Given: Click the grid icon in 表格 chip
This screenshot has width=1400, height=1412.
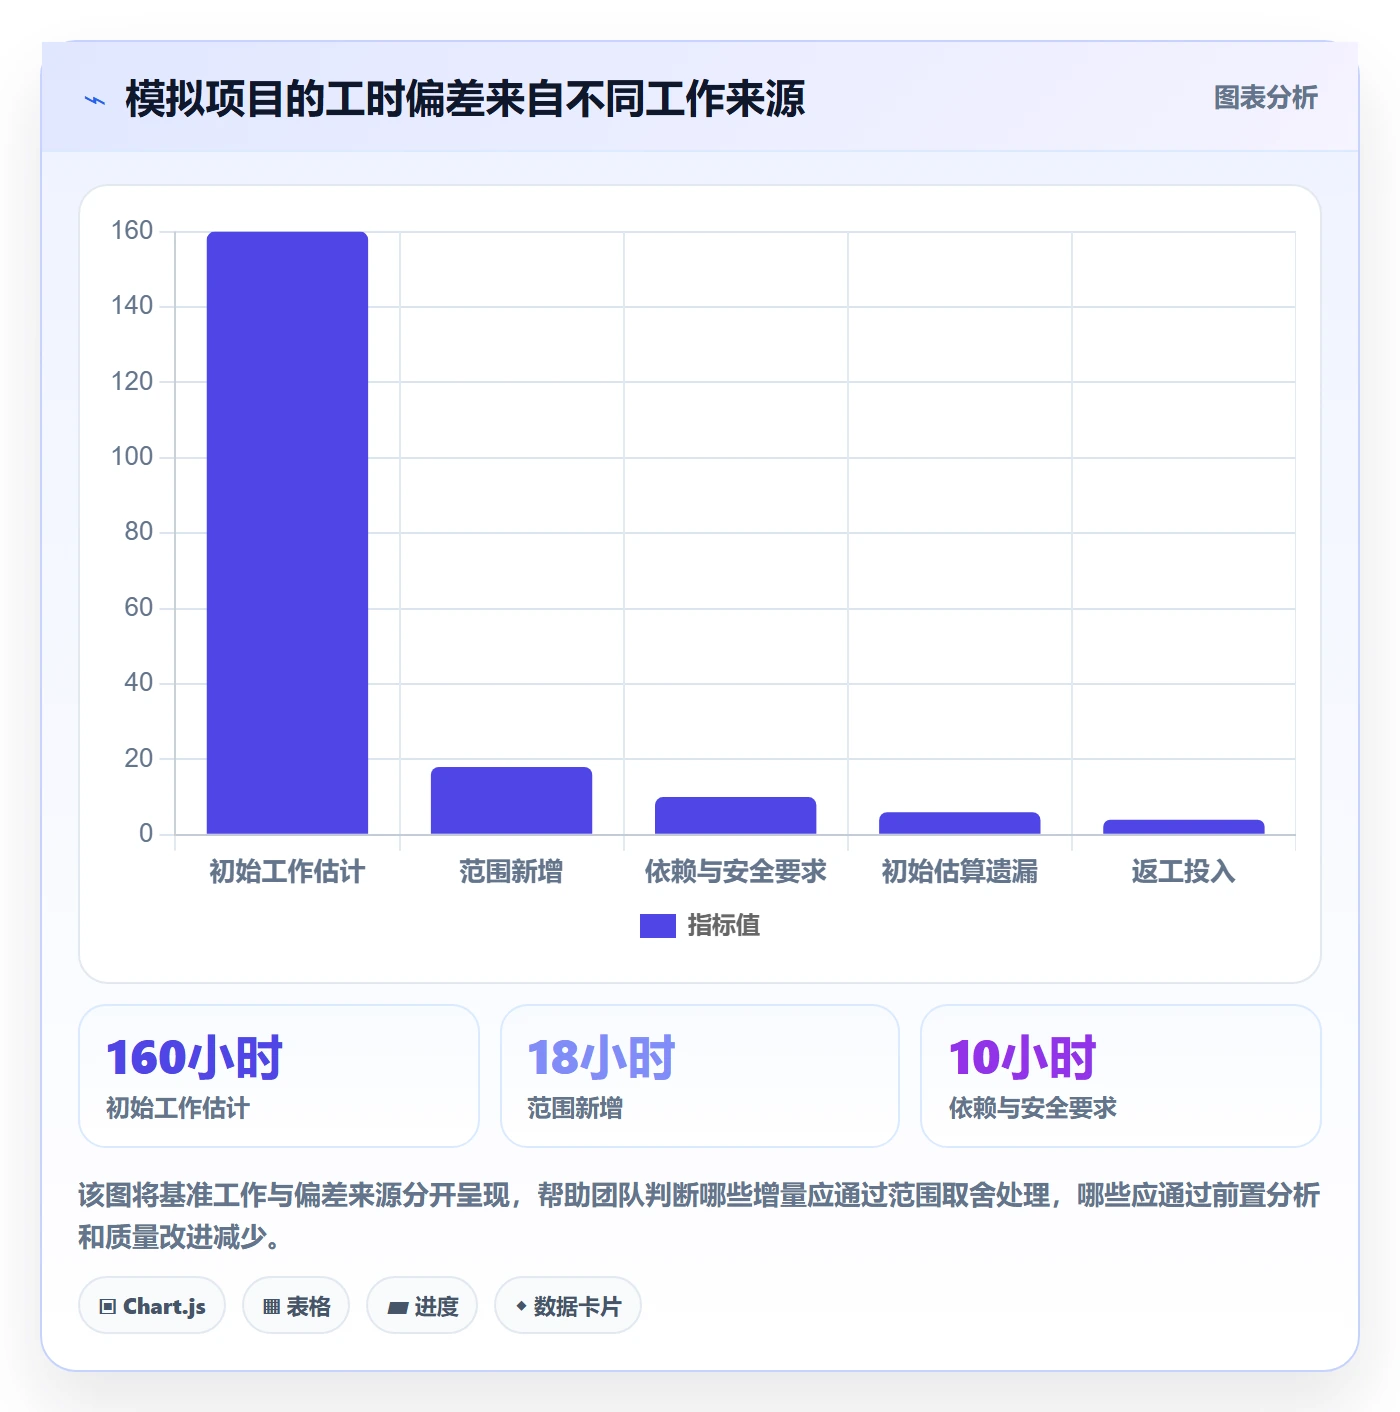Looking at the screenshot, I should [x=271, y=1307].
